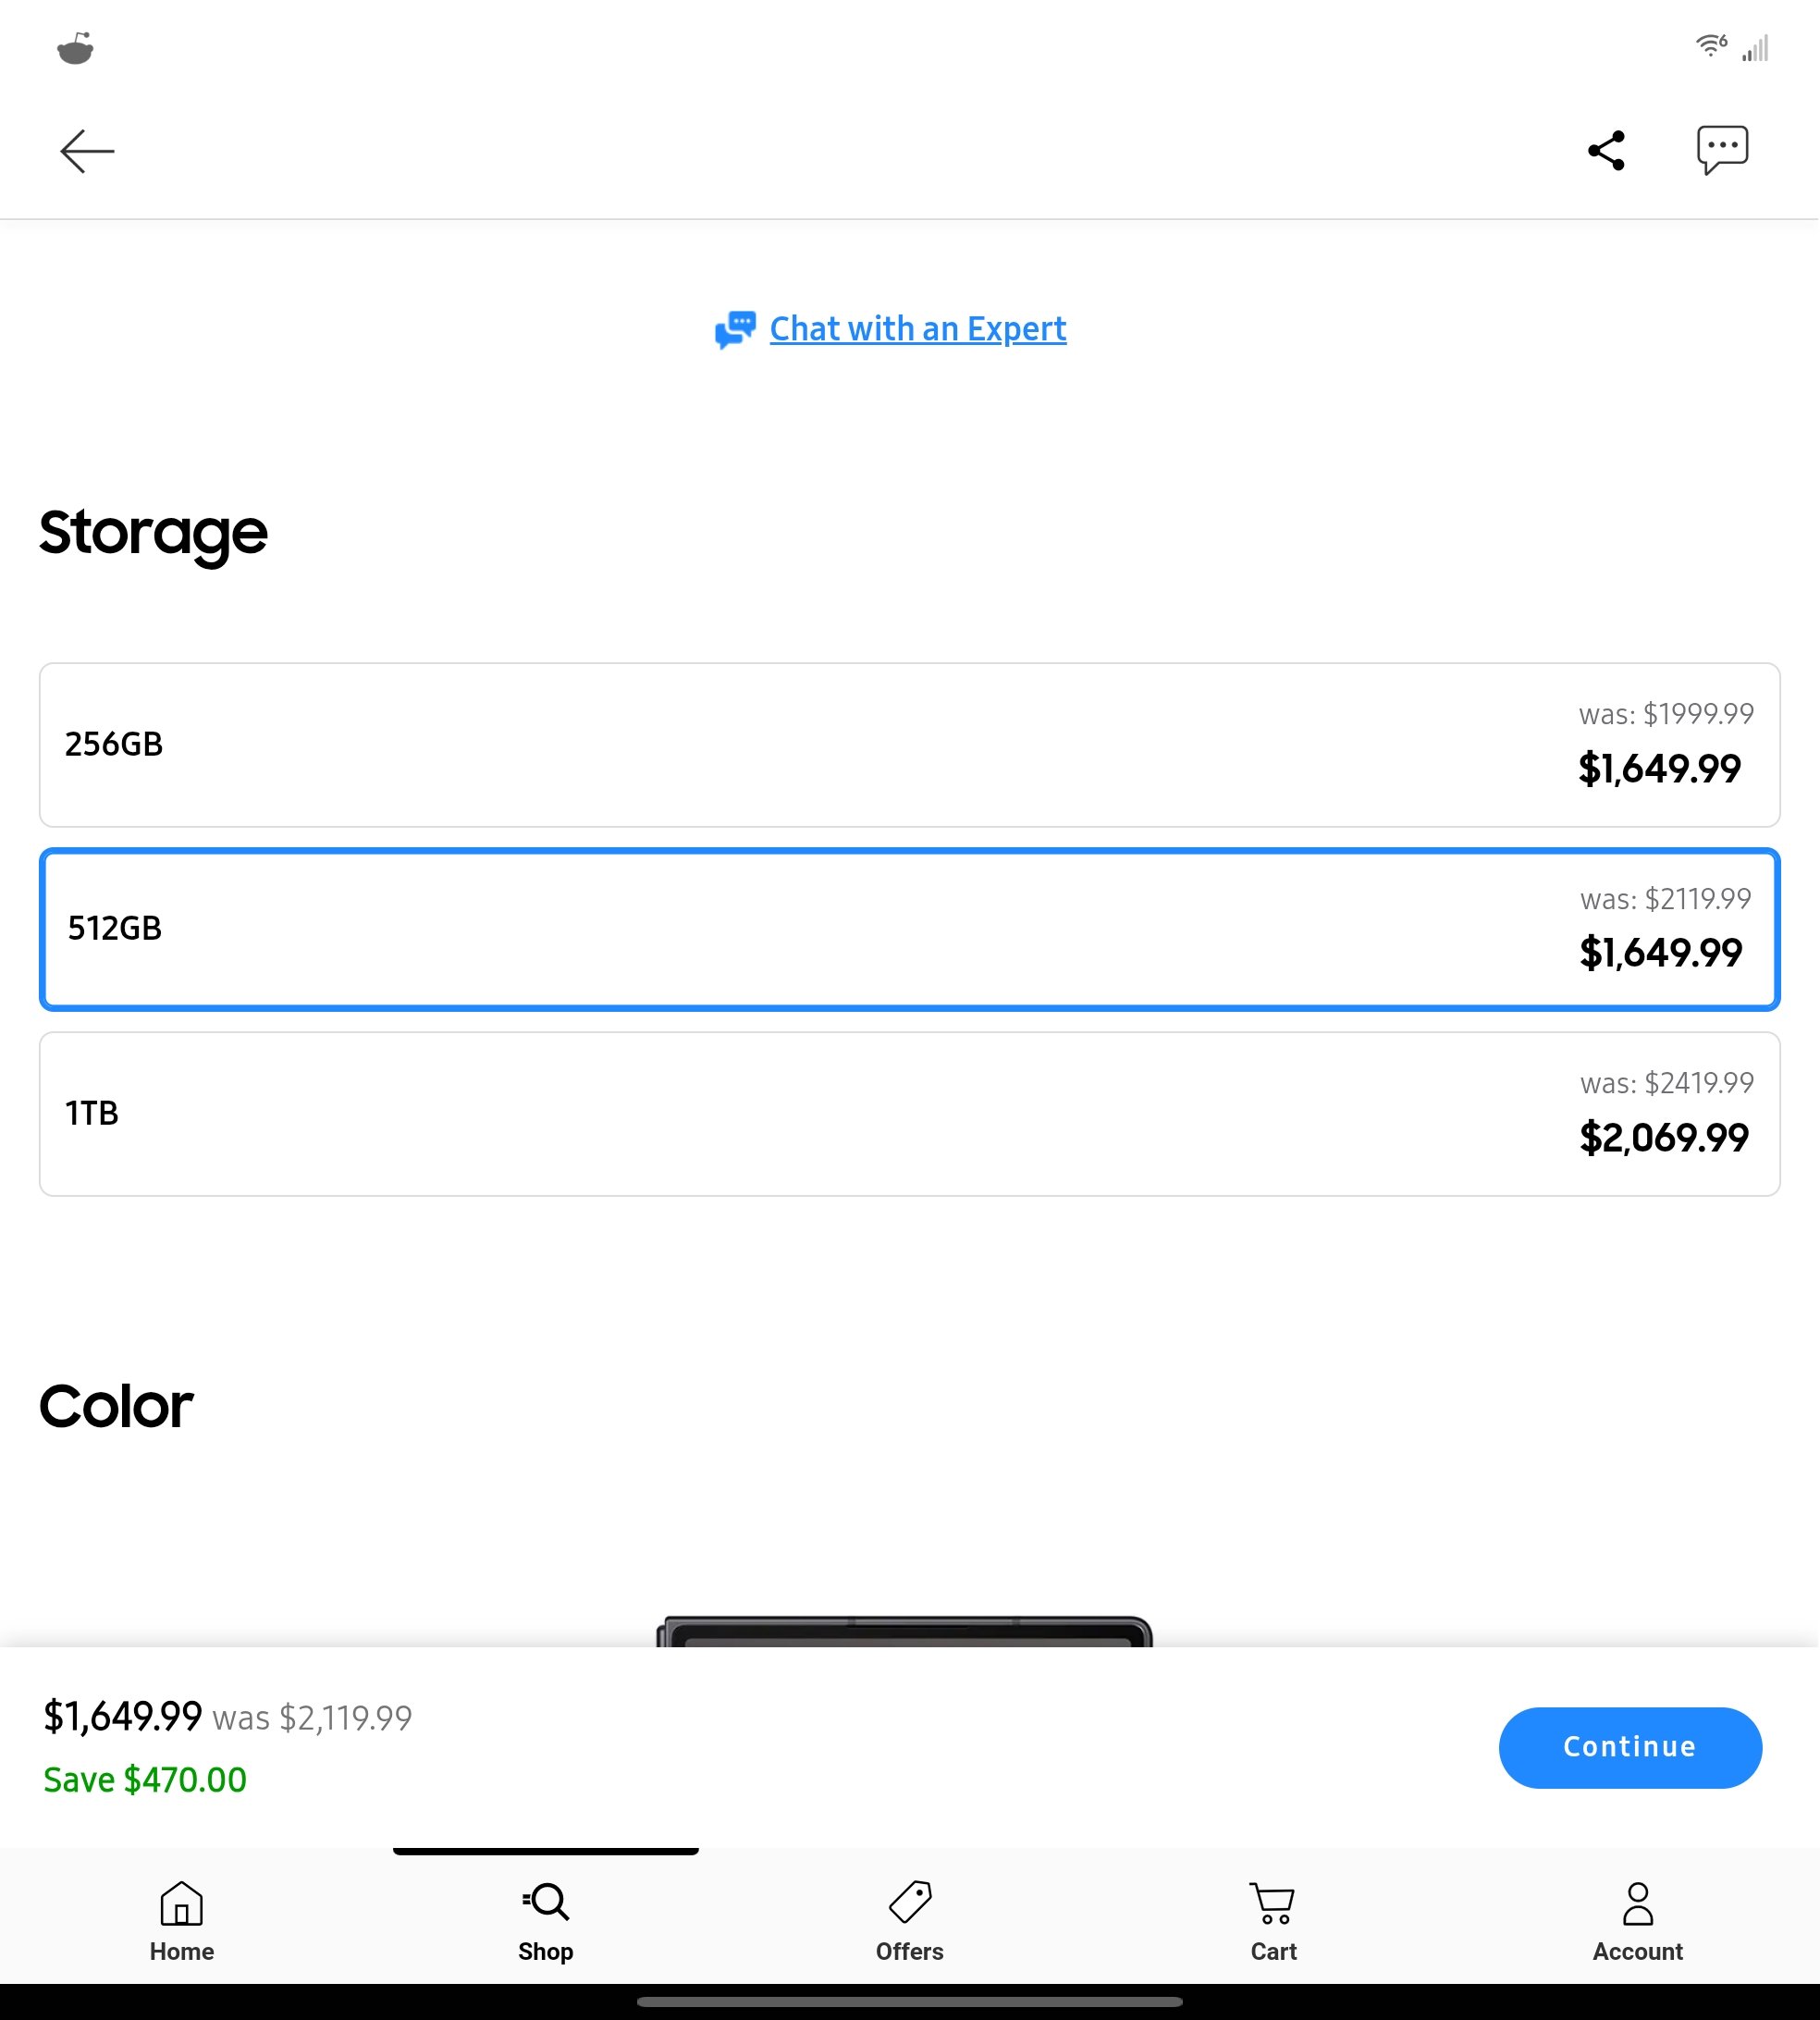Tap the Account person icon
The image size is (1820, 2020).
(1638, 1904)
